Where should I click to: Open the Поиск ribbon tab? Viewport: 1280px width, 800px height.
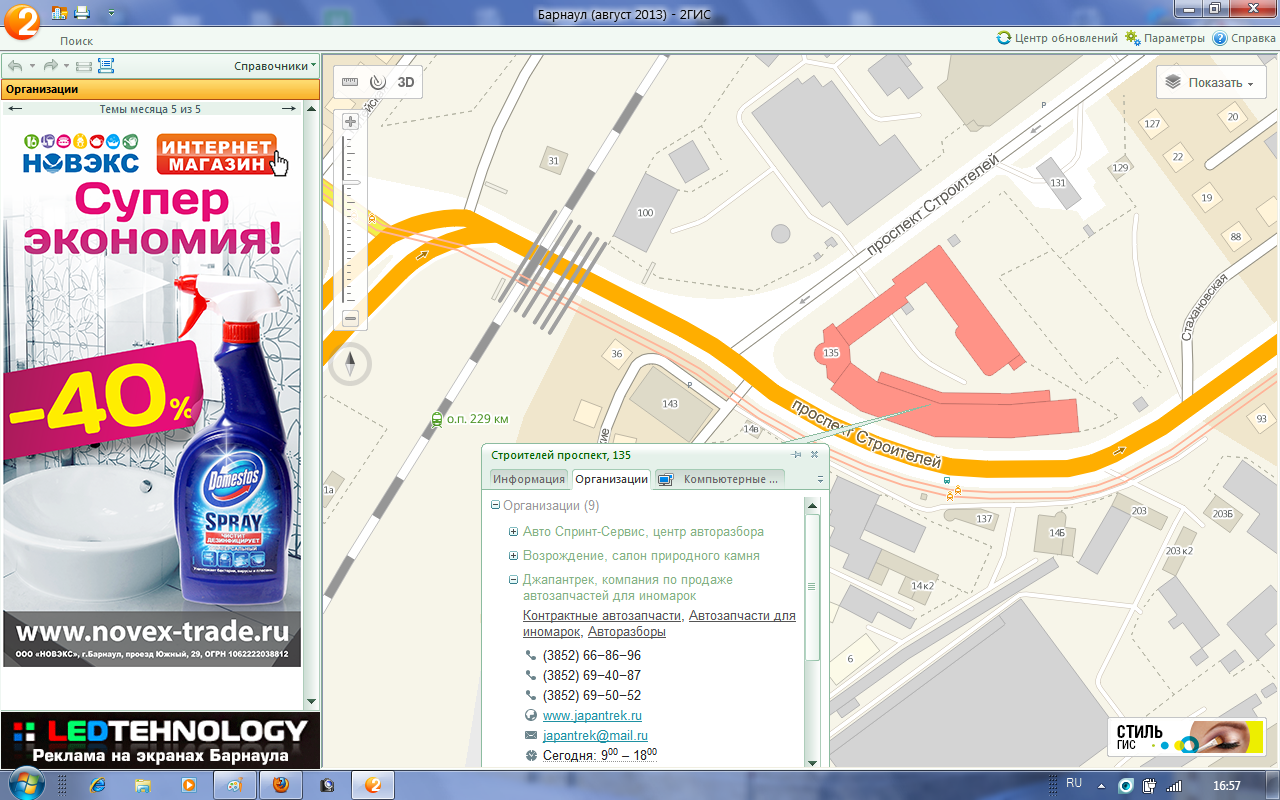pyautogui.click(x=76, y=41)
